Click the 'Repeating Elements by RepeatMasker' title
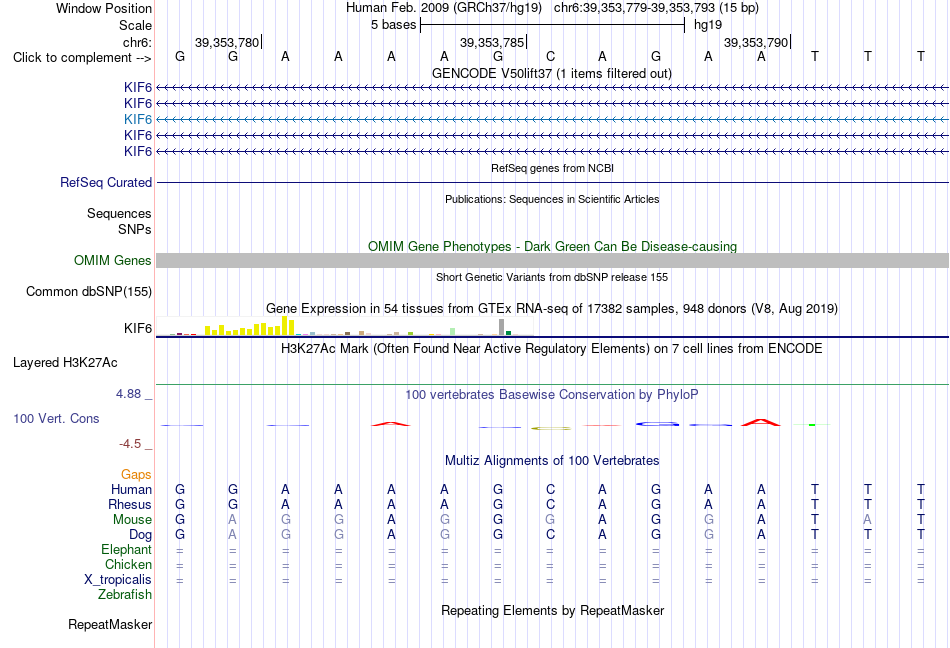Image resolution: width=950 pixels, height=648 pixels. pos(553,610)
